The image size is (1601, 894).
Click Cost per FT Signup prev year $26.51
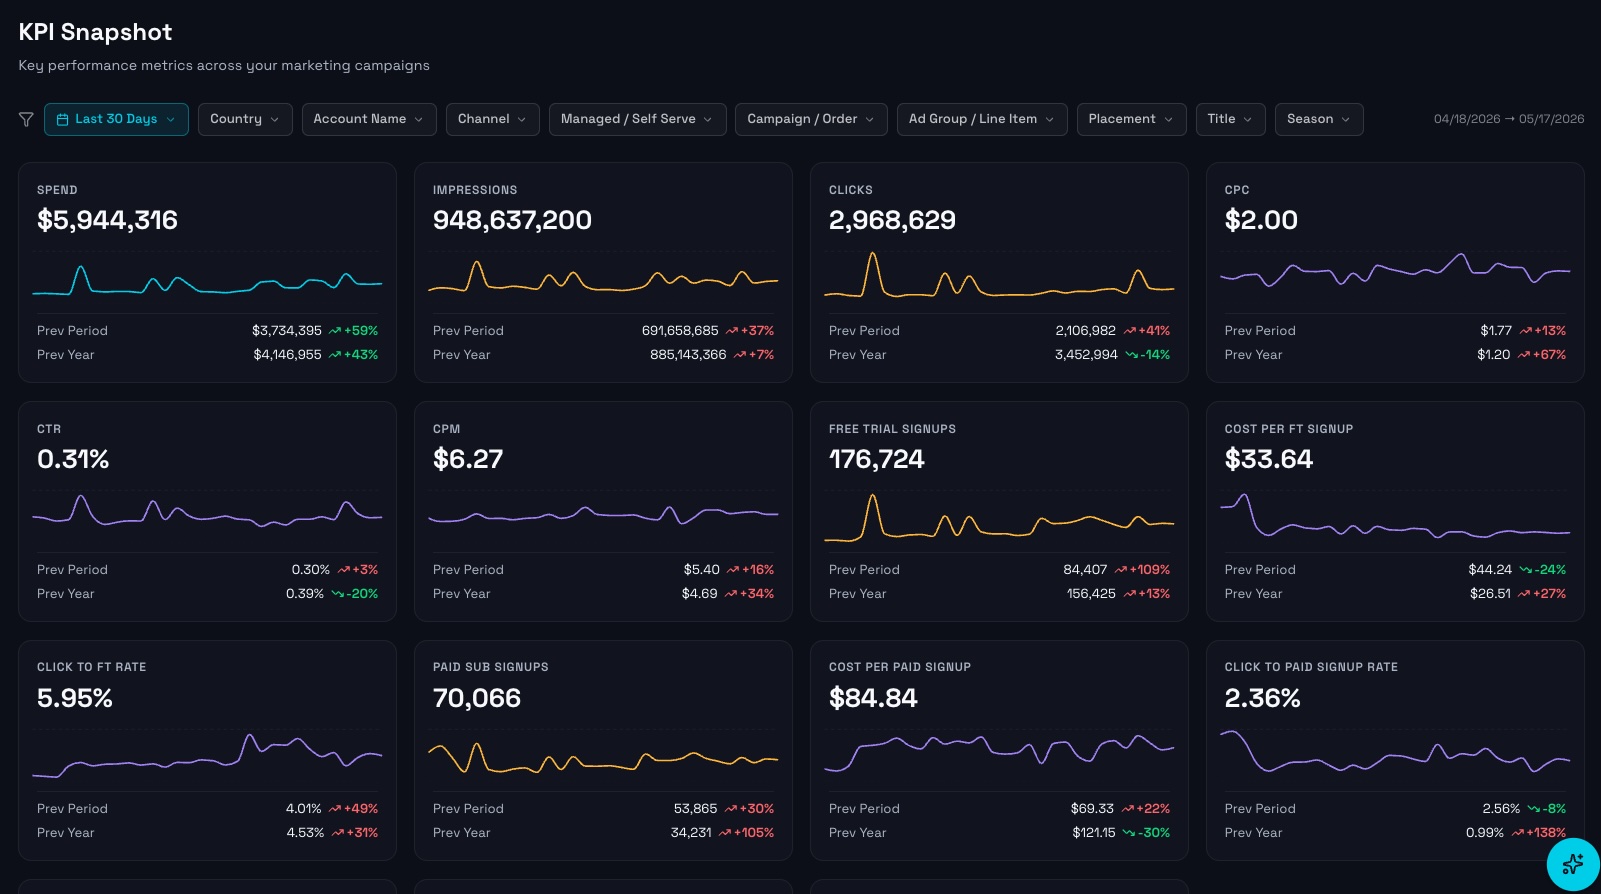(x=1490, y=594)
